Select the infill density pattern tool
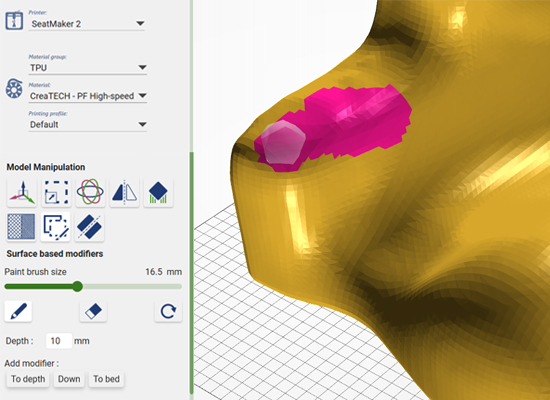Screen dimensions: 550x400 21,227
